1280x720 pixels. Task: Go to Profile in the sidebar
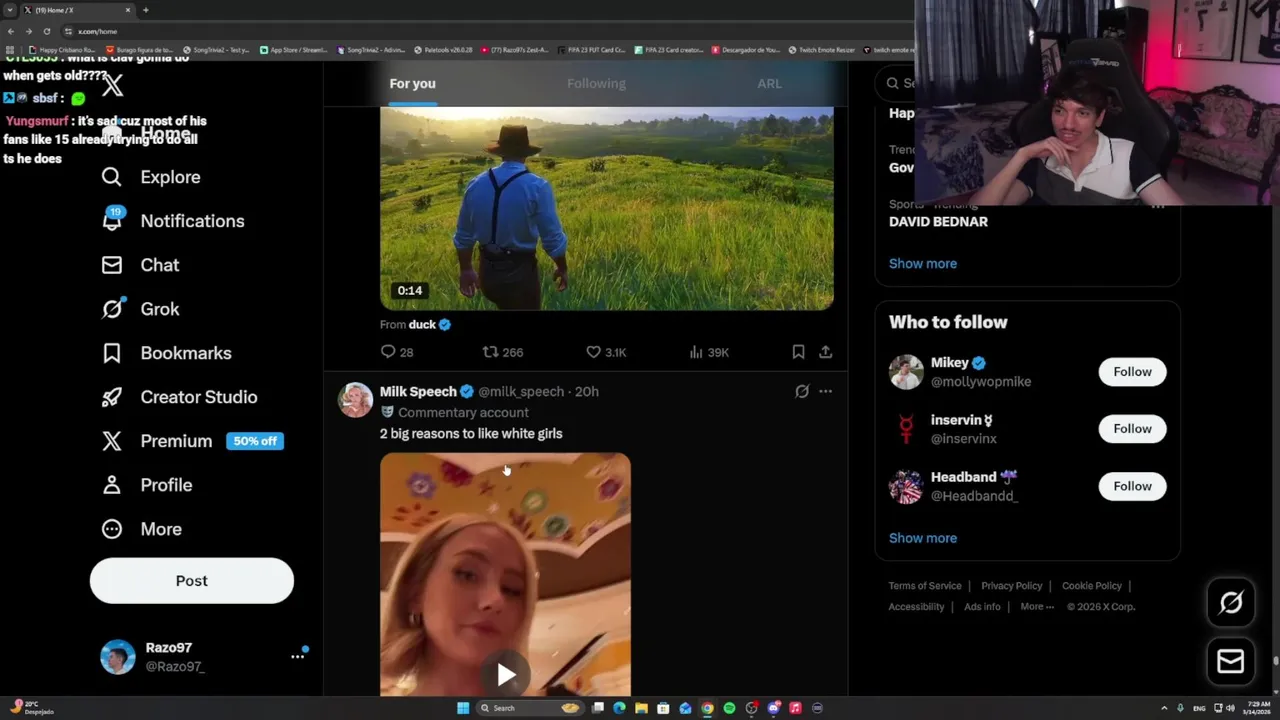(x=146, y=485)
